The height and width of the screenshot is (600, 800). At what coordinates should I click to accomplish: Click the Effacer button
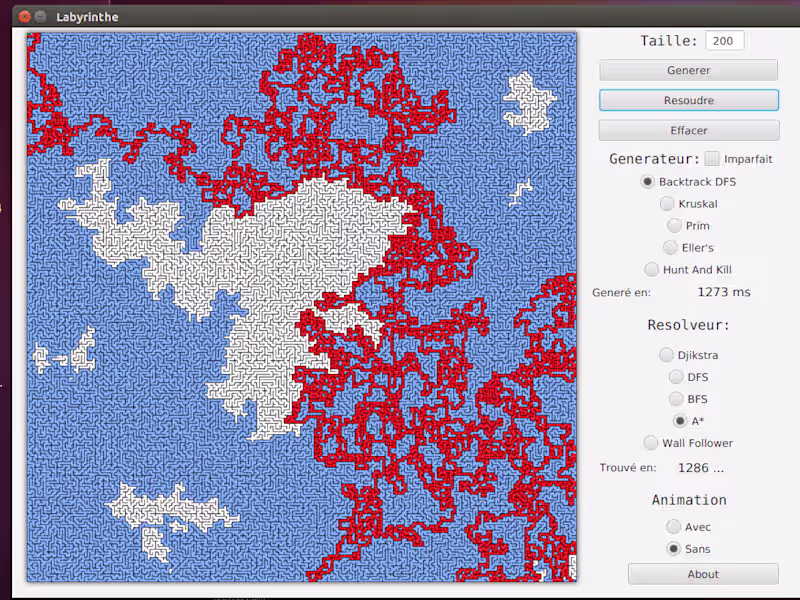pos(688,130)
